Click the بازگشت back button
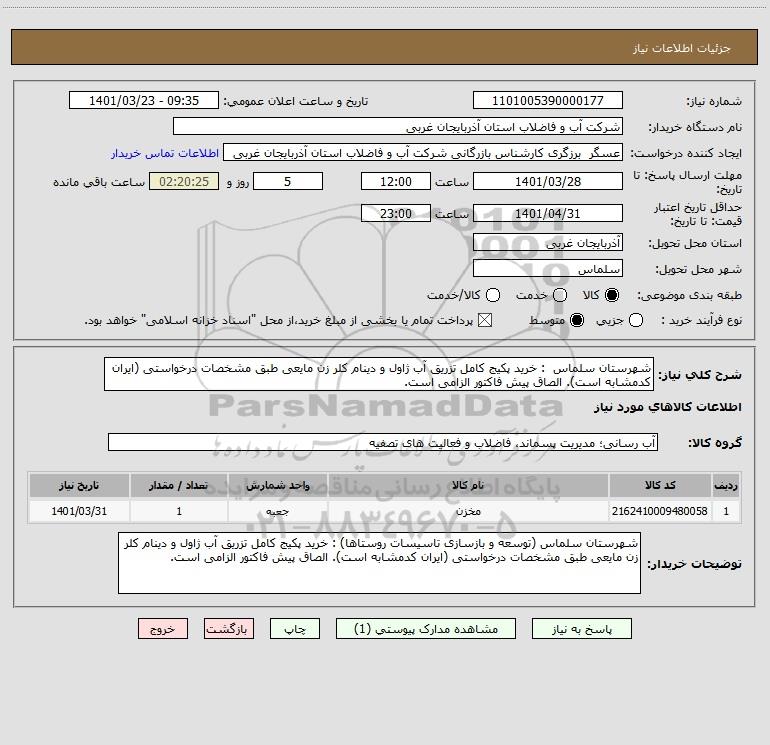 (229, 629)
